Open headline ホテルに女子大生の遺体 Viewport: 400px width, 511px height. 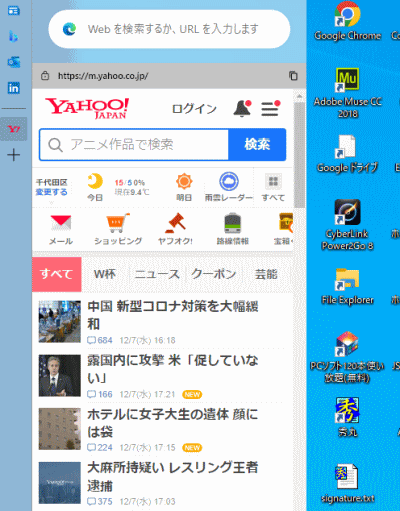click(x=173, y=423)
